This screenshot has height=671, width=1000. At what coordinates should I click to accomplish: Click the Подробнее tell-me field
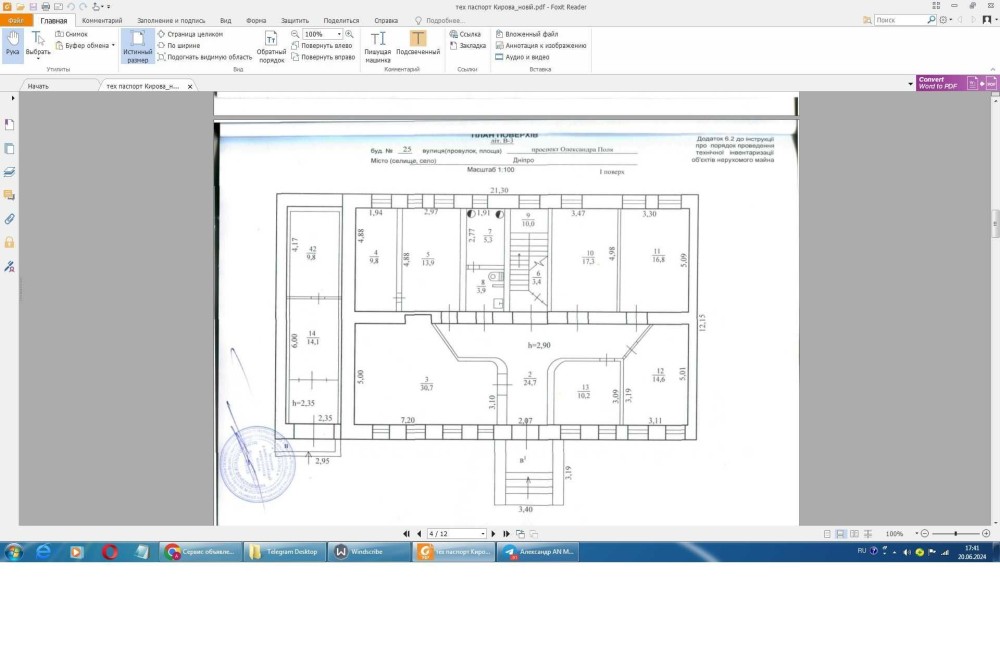pos(440,20)
